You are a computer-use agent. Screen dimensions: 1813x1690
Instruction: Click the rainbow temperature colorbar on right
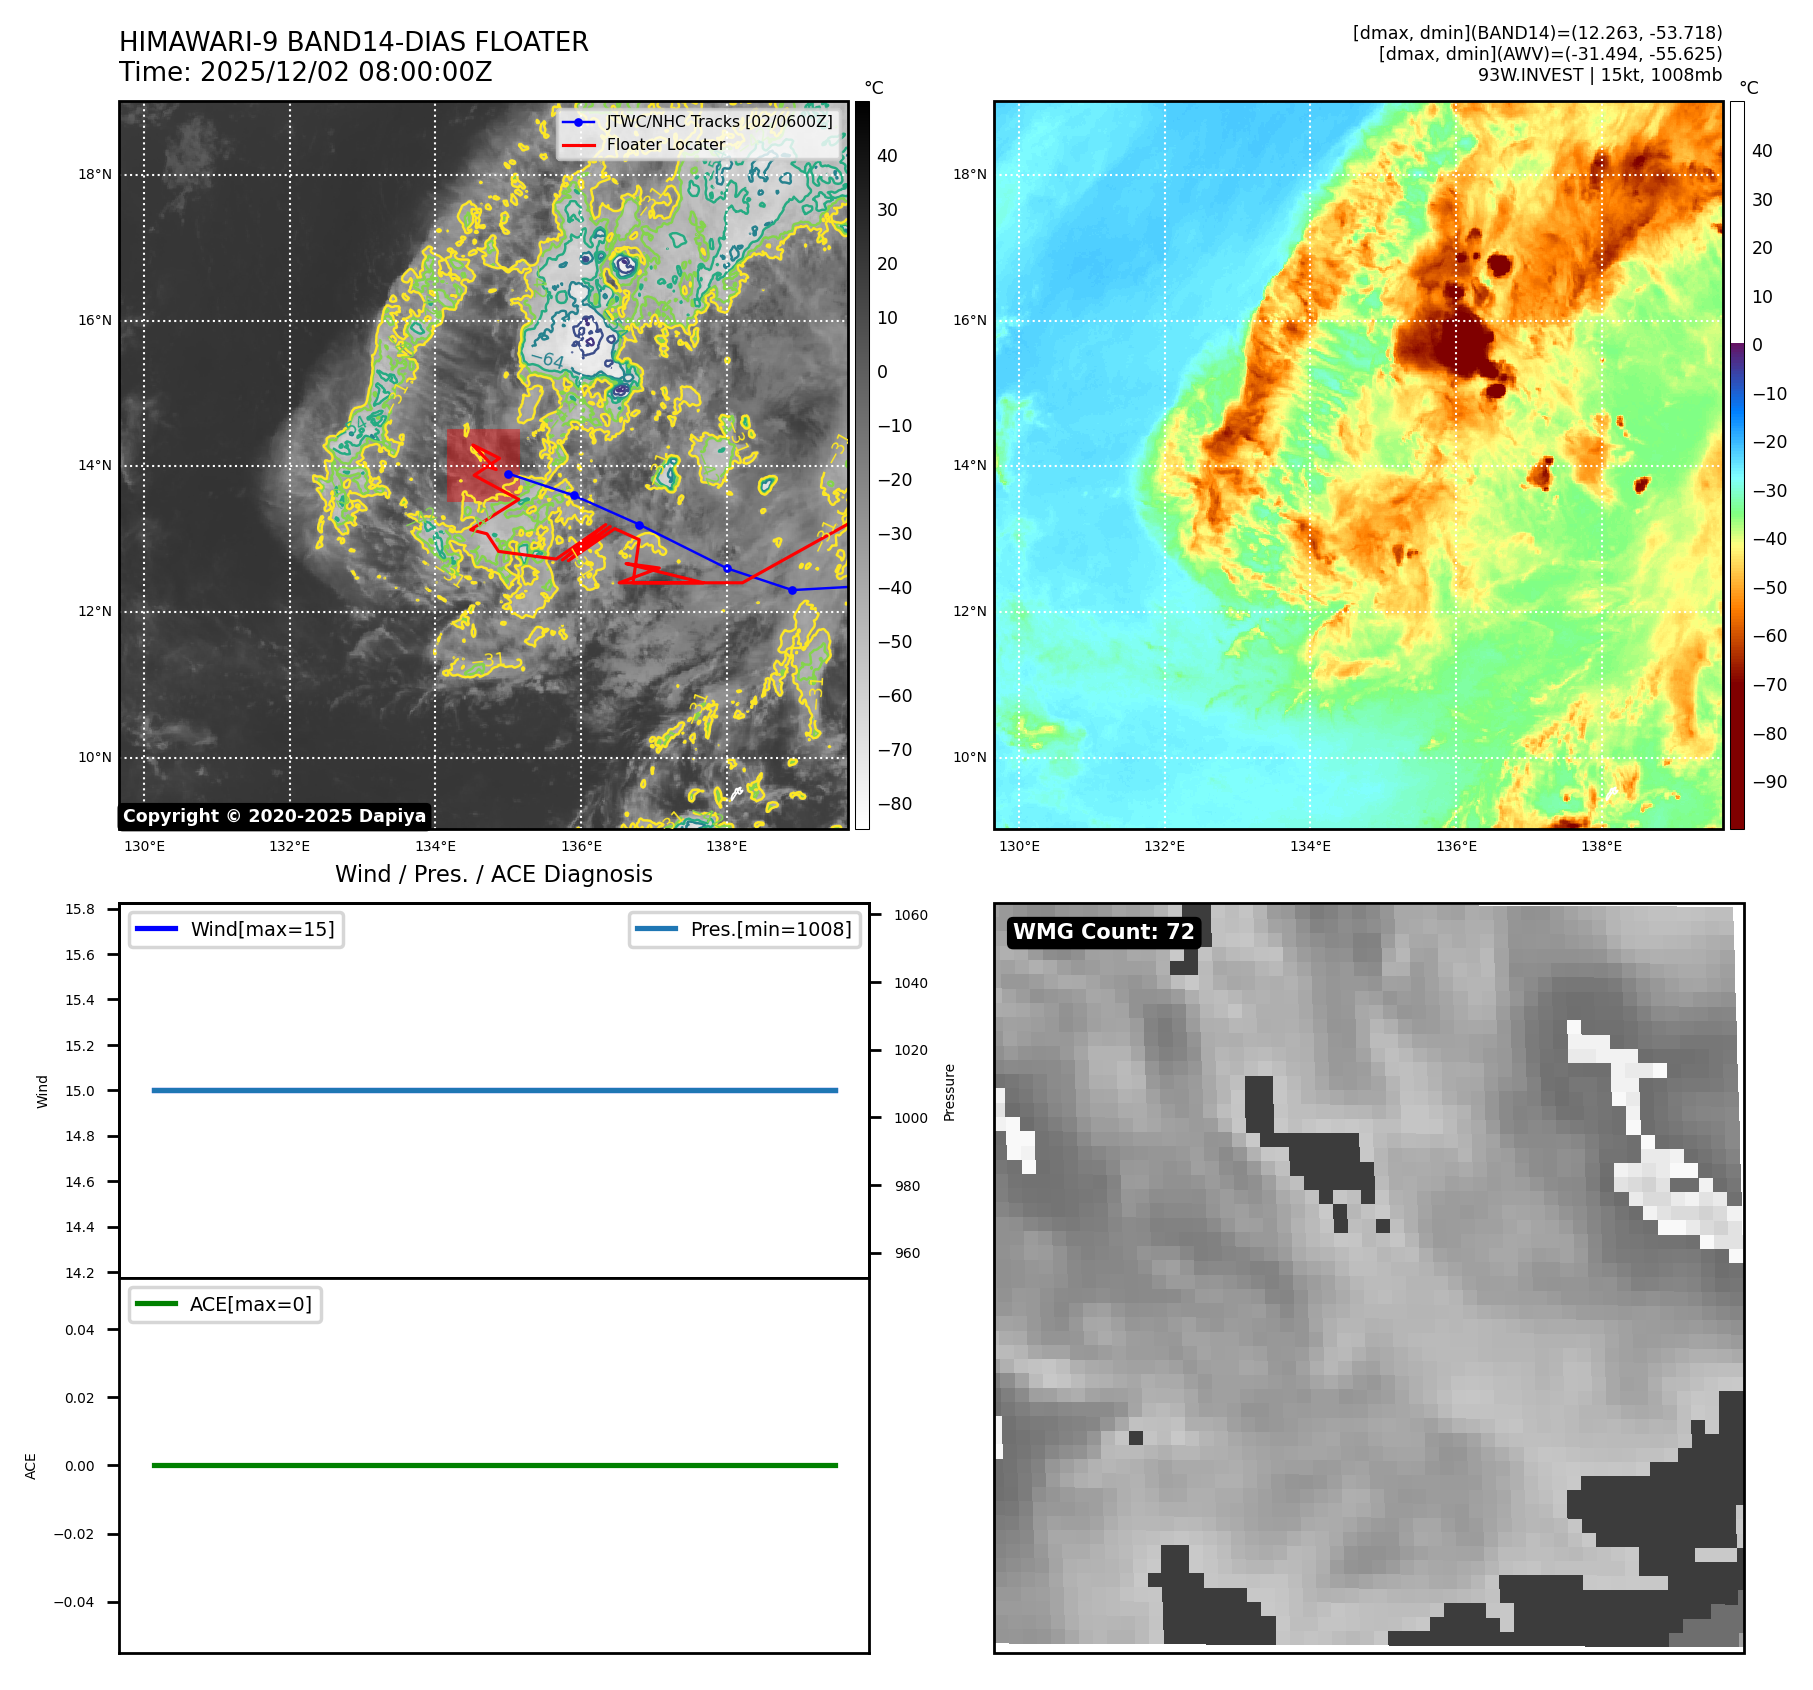[x=1737, y=465]
